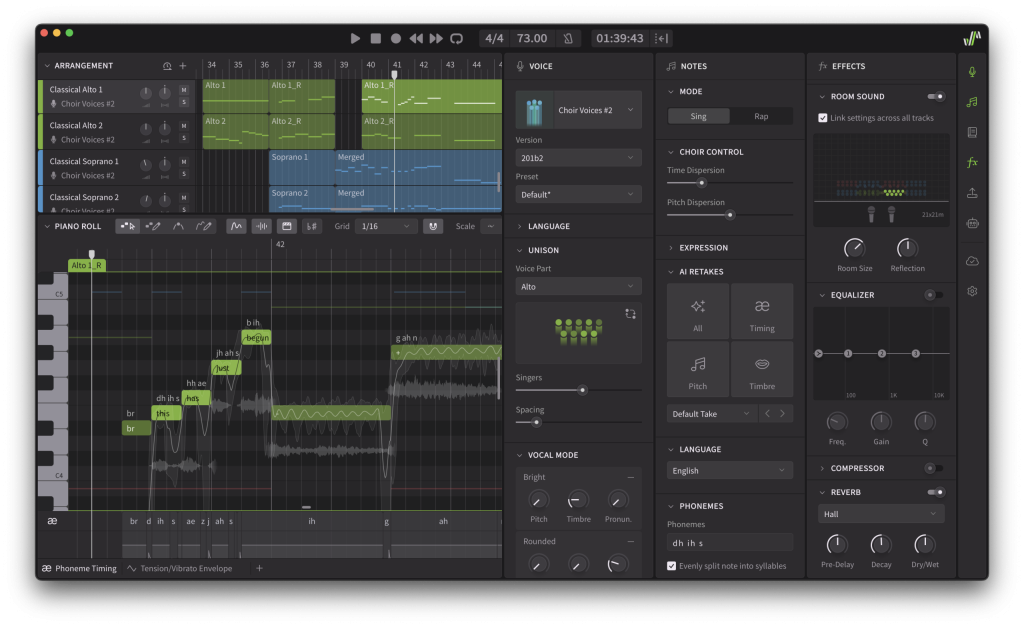The width and height of the screenshot is (1024, 627).
Task: Open the Reverb Hall type dropdown
Action: (880, 514)
